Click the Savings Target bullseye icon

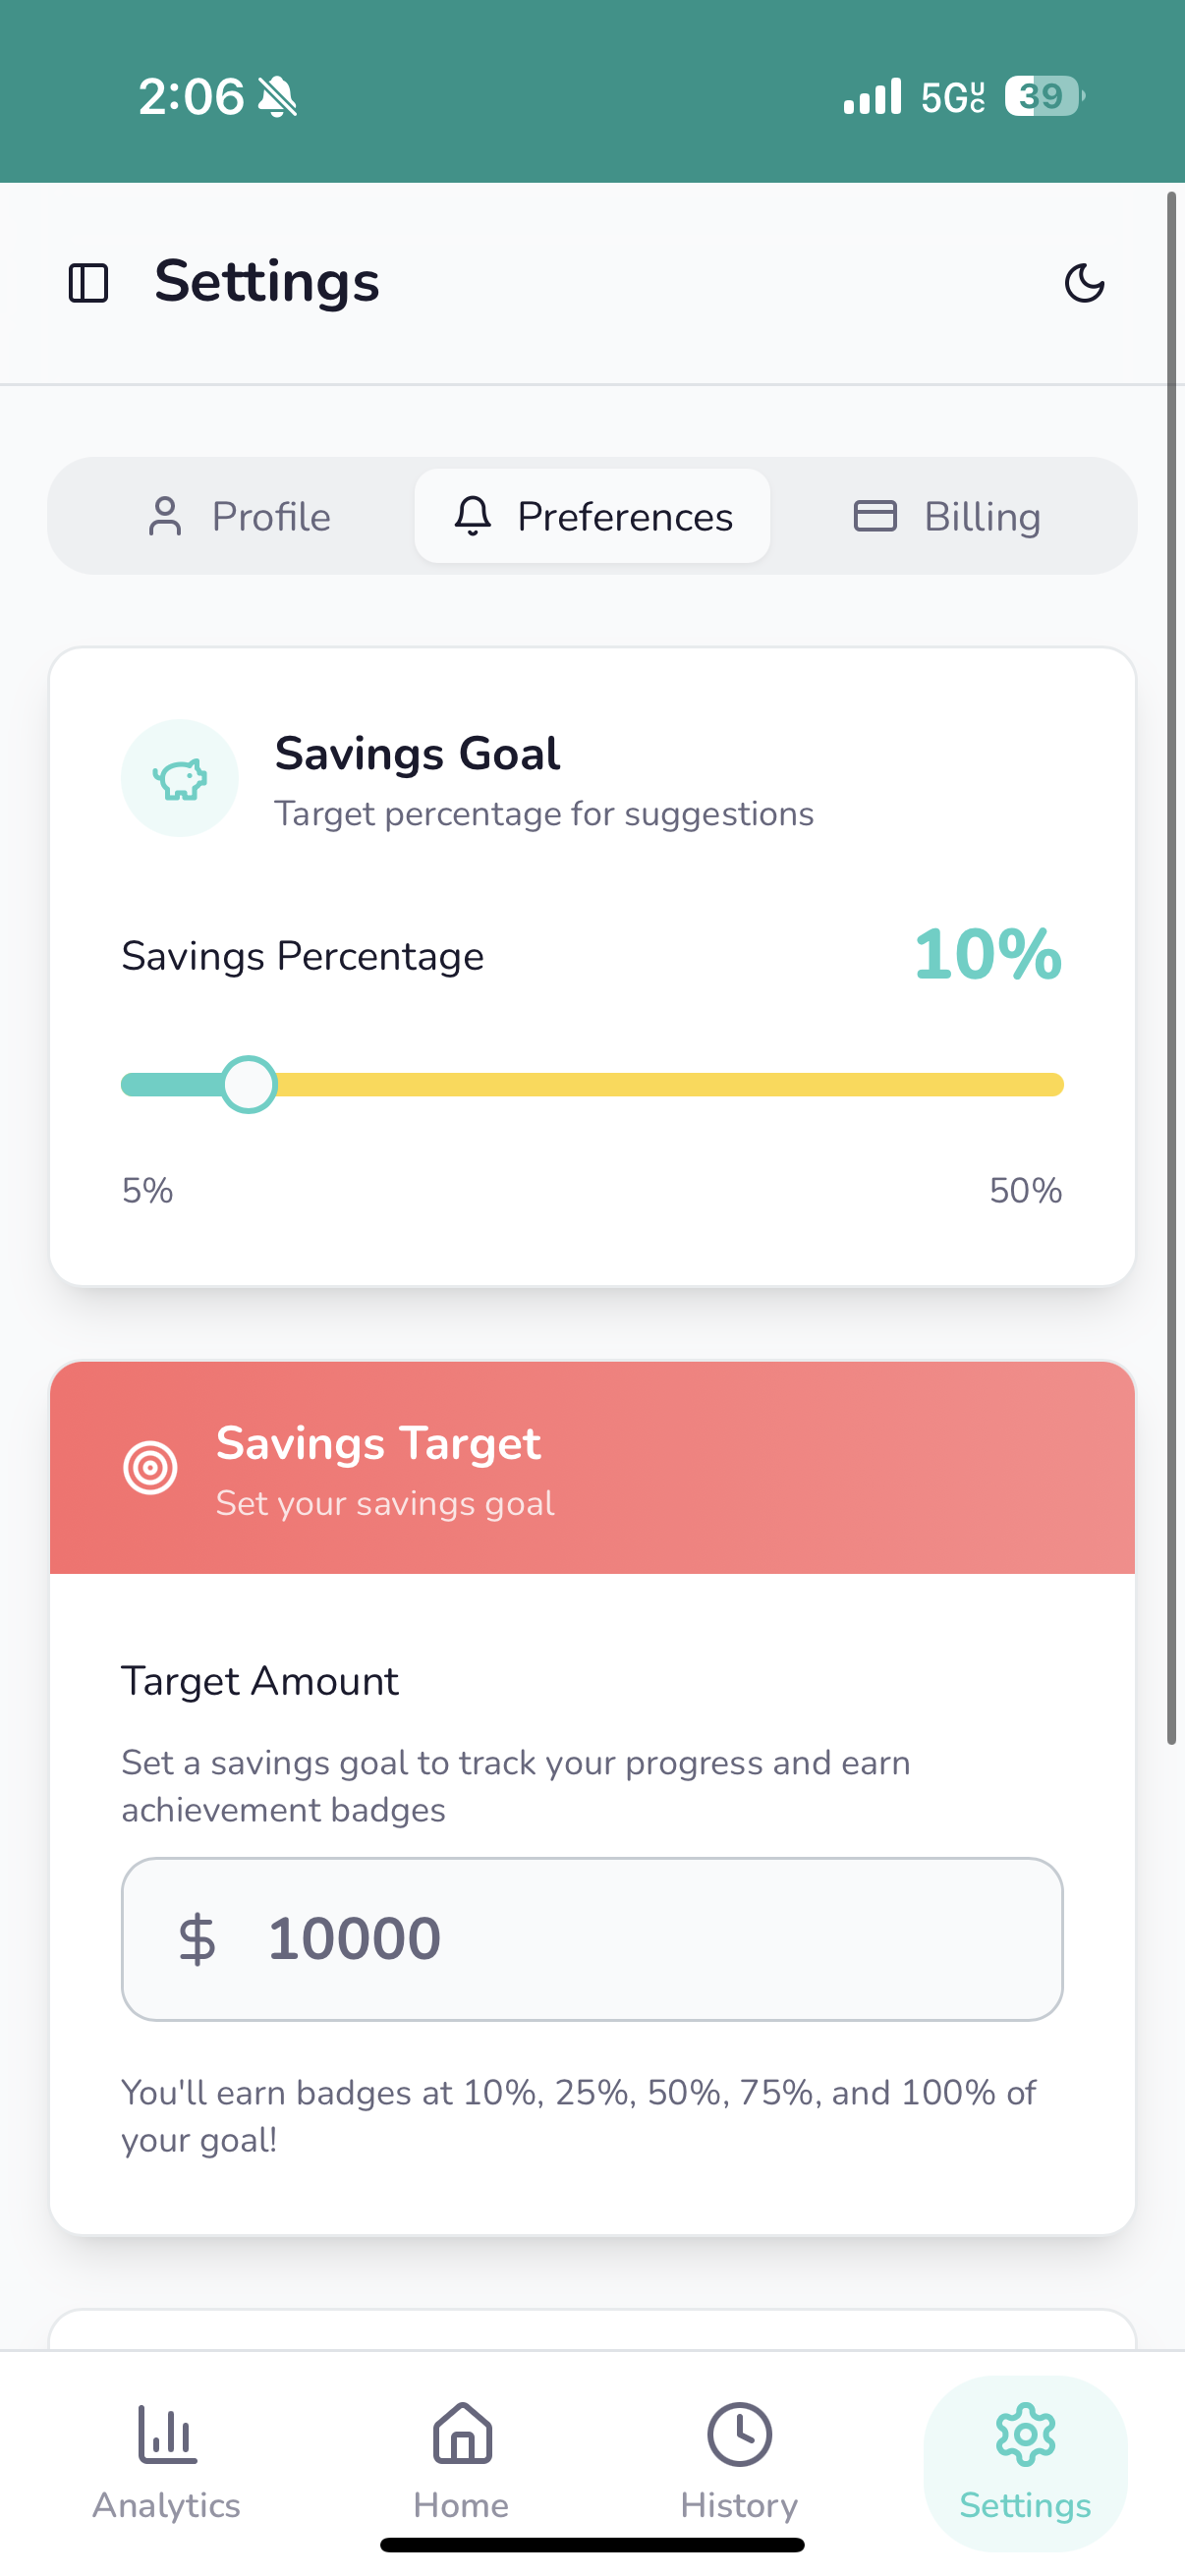pos(151,1468)
